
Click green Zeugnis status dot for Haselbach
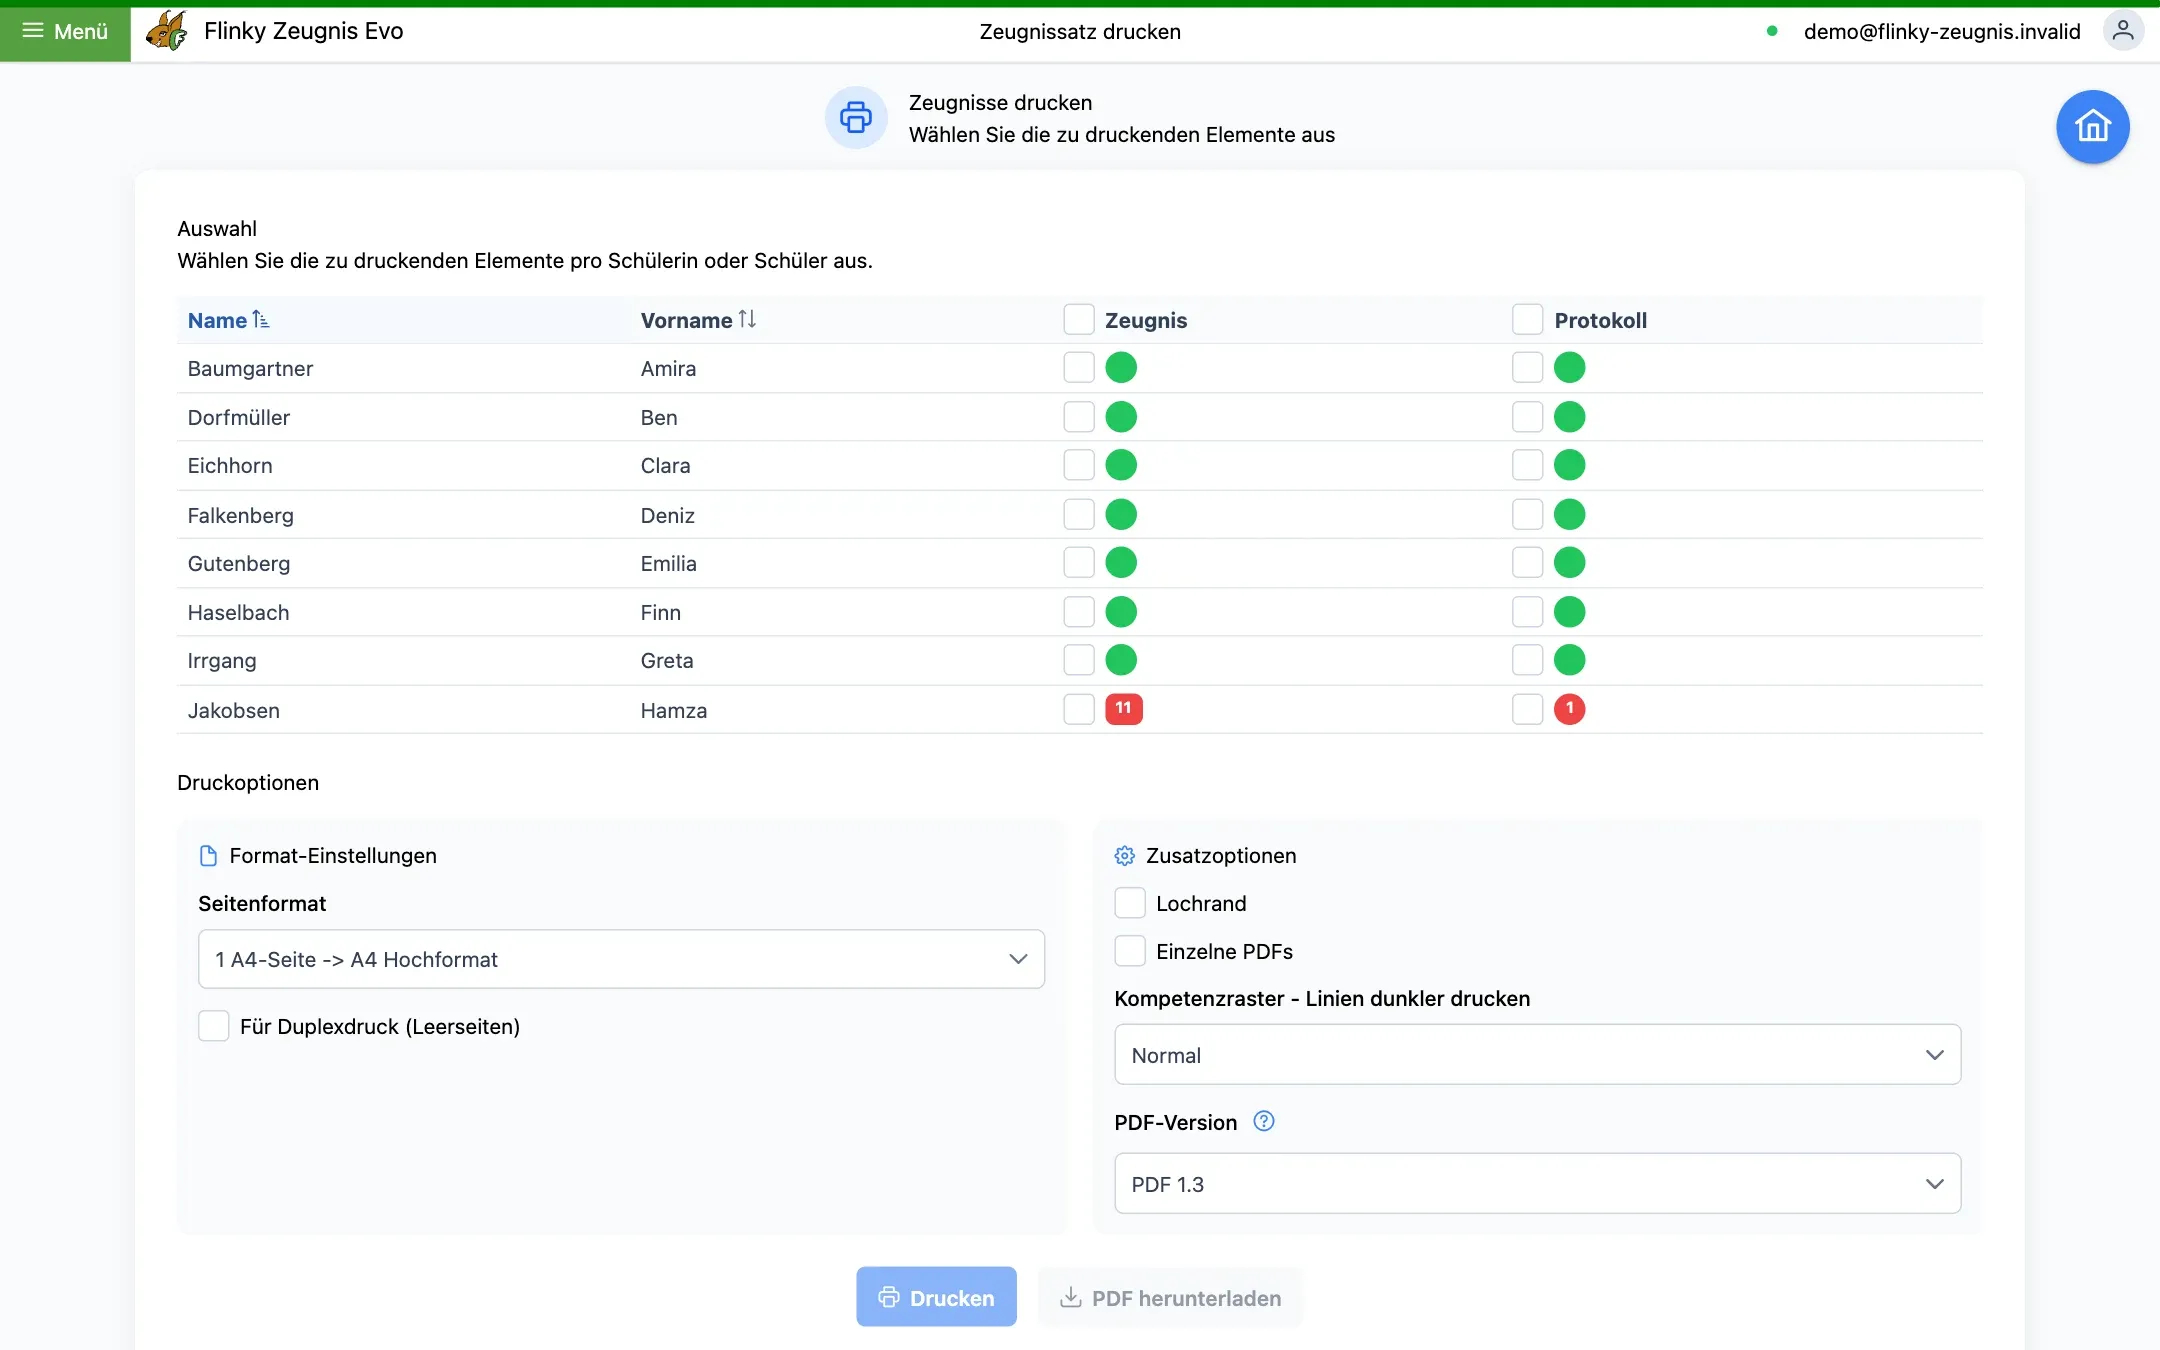click(x=1121, y=612)
